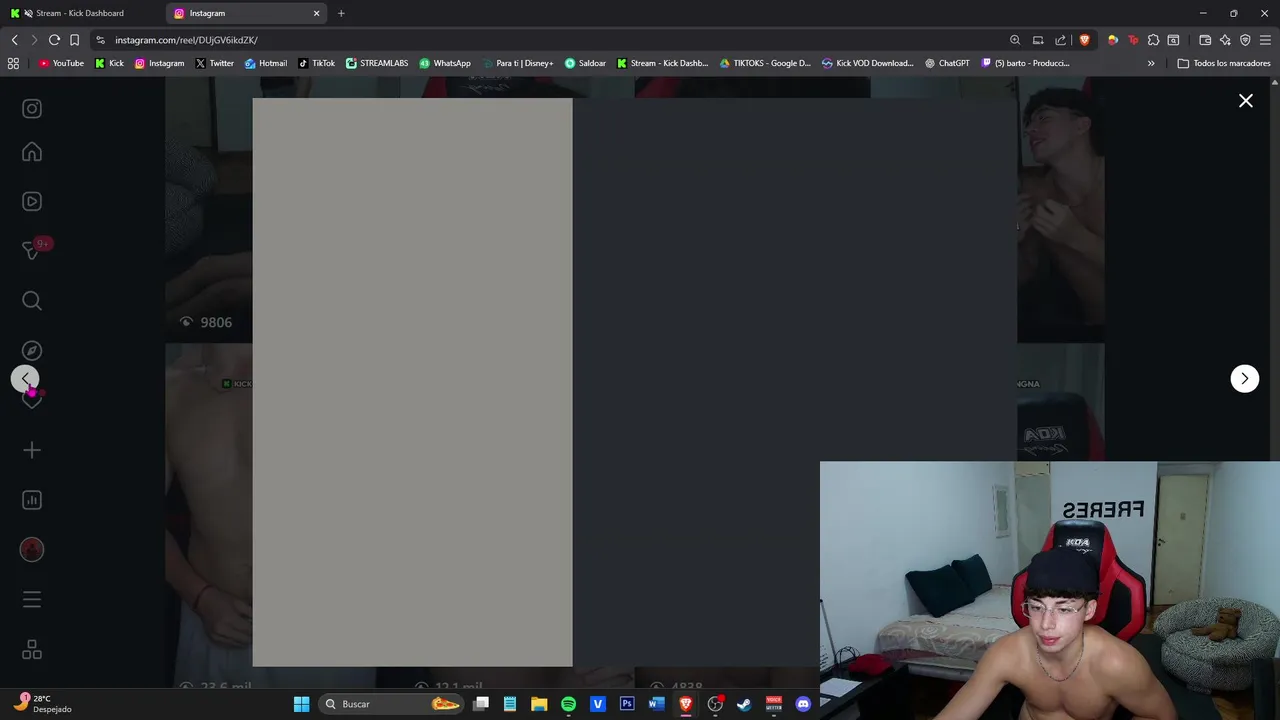Open YouTube bookmark
Viewport: 1280px width, 720px height.
point(61,63)
